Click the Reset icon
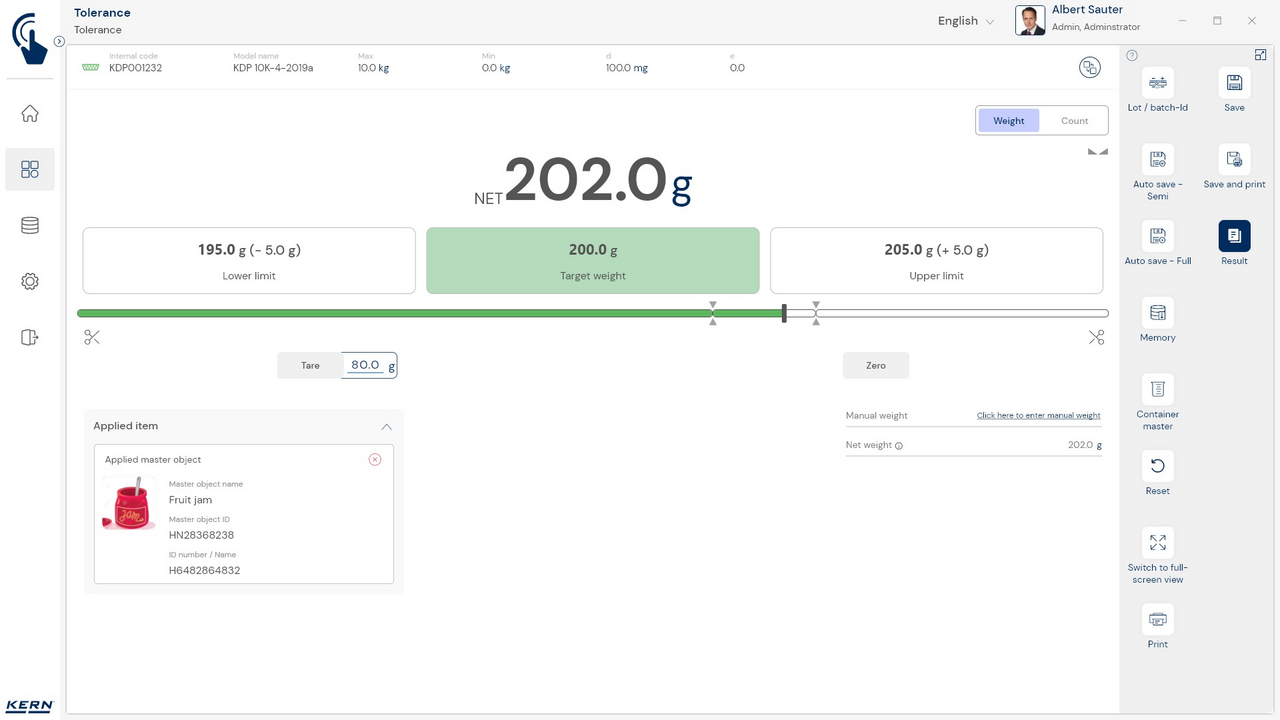Viewport: 1280px width, 720px height. coord(1157,466)
